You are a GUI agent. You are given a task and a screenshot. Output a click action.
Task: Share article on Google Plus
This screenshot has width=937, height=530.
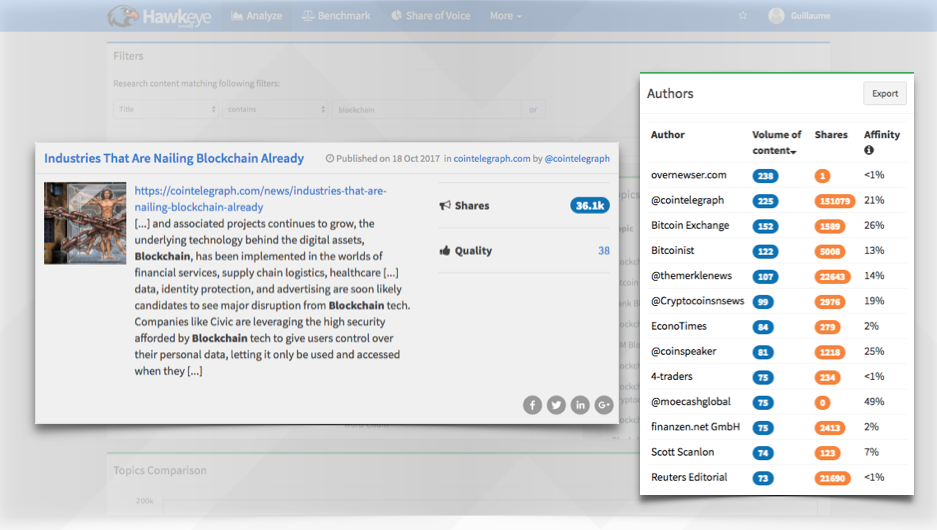click(x=604, y=405)
